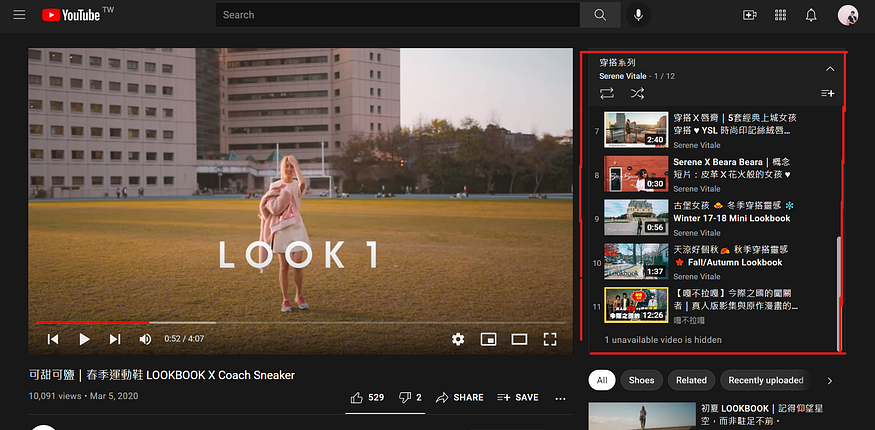
Task: Click in the Search input field
Action: pyautogui.click(x=397, y=15)
